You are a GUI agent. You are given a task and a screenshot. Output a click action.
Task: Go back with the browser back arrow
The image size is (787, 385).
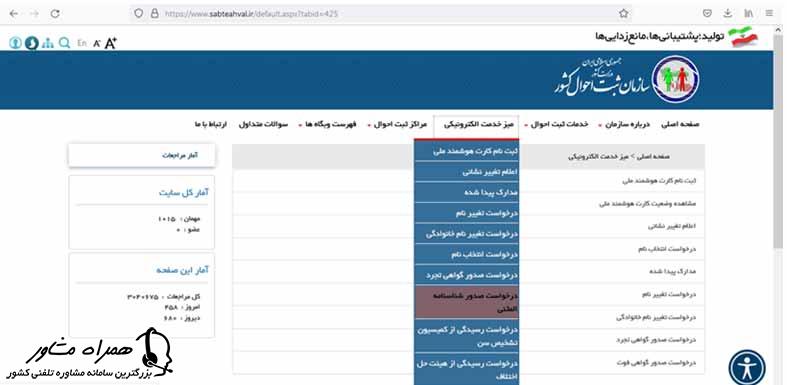click(14, 14)
